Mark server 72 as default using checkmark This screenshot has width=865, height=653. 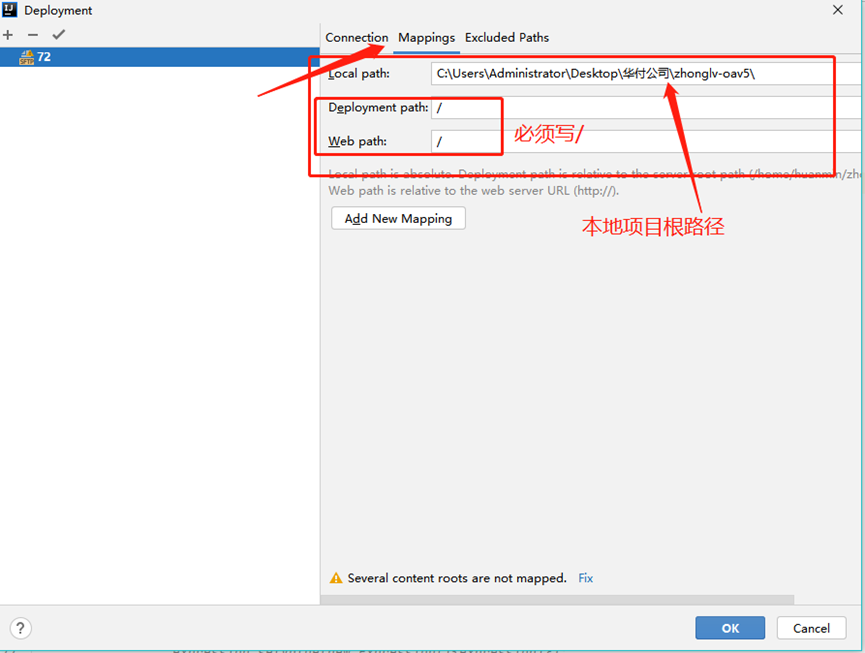coord(58,33)
